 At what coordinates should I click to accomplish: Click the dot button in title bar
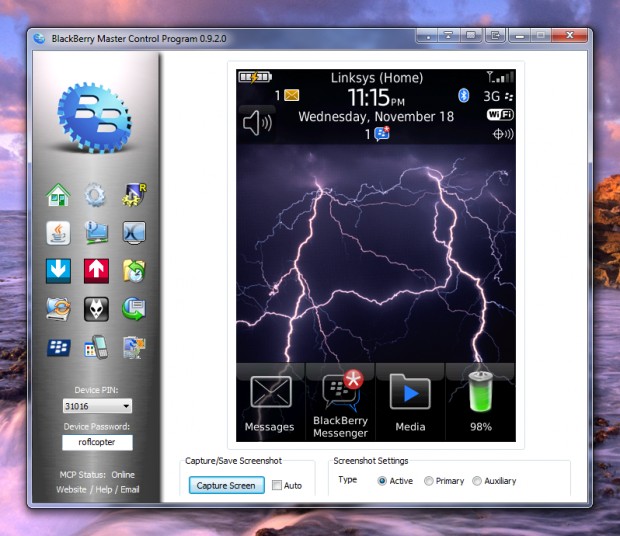click(x=427, y=36)
